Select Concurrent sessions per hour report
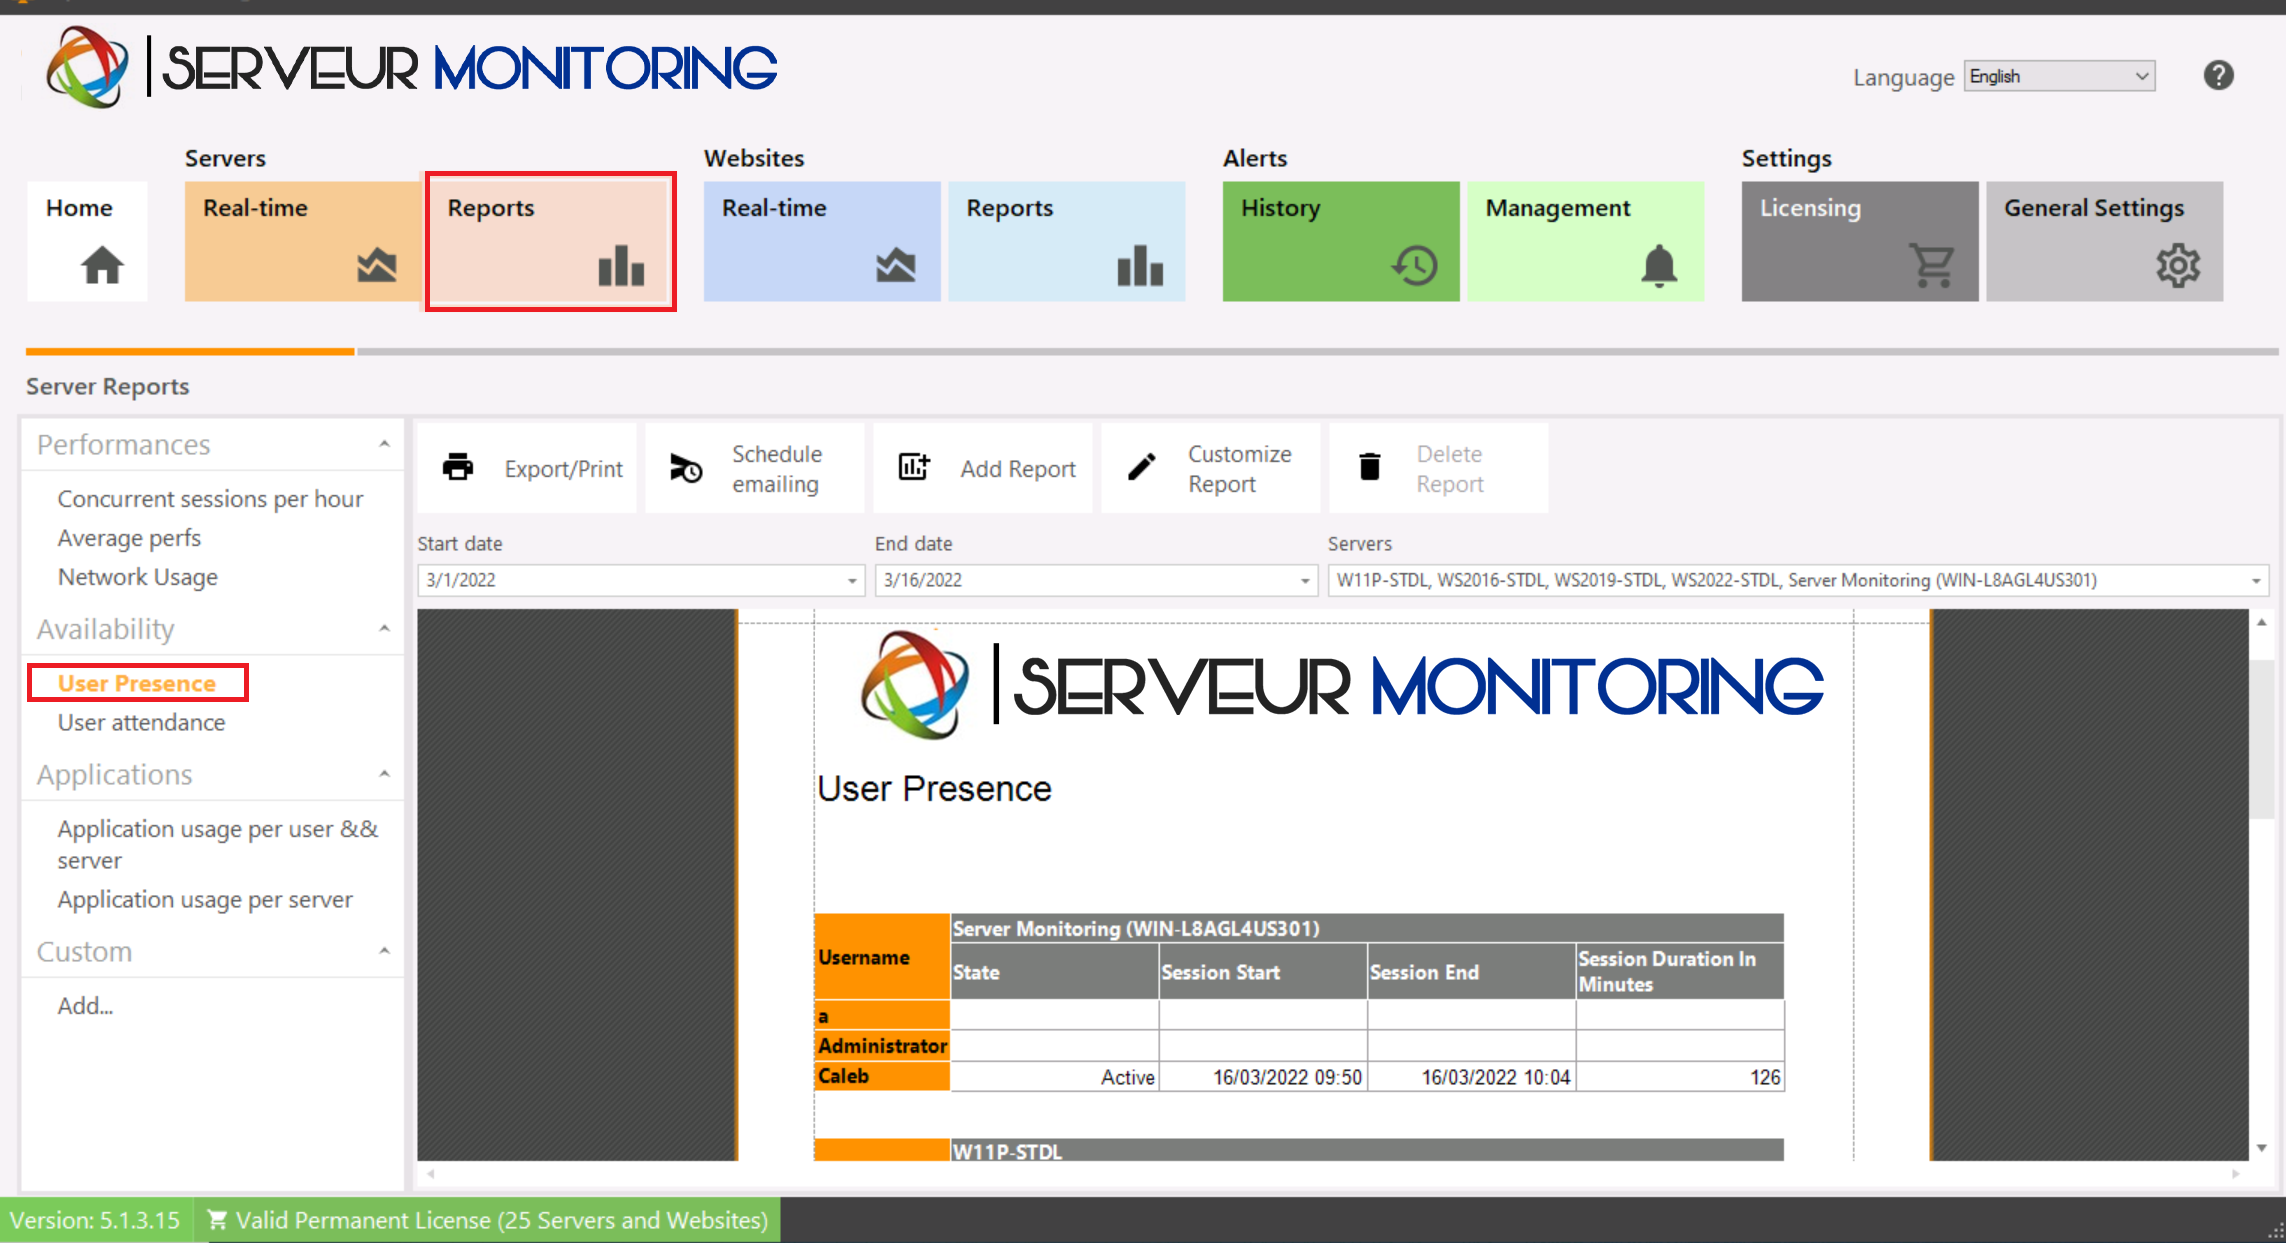 pos(210,498)
